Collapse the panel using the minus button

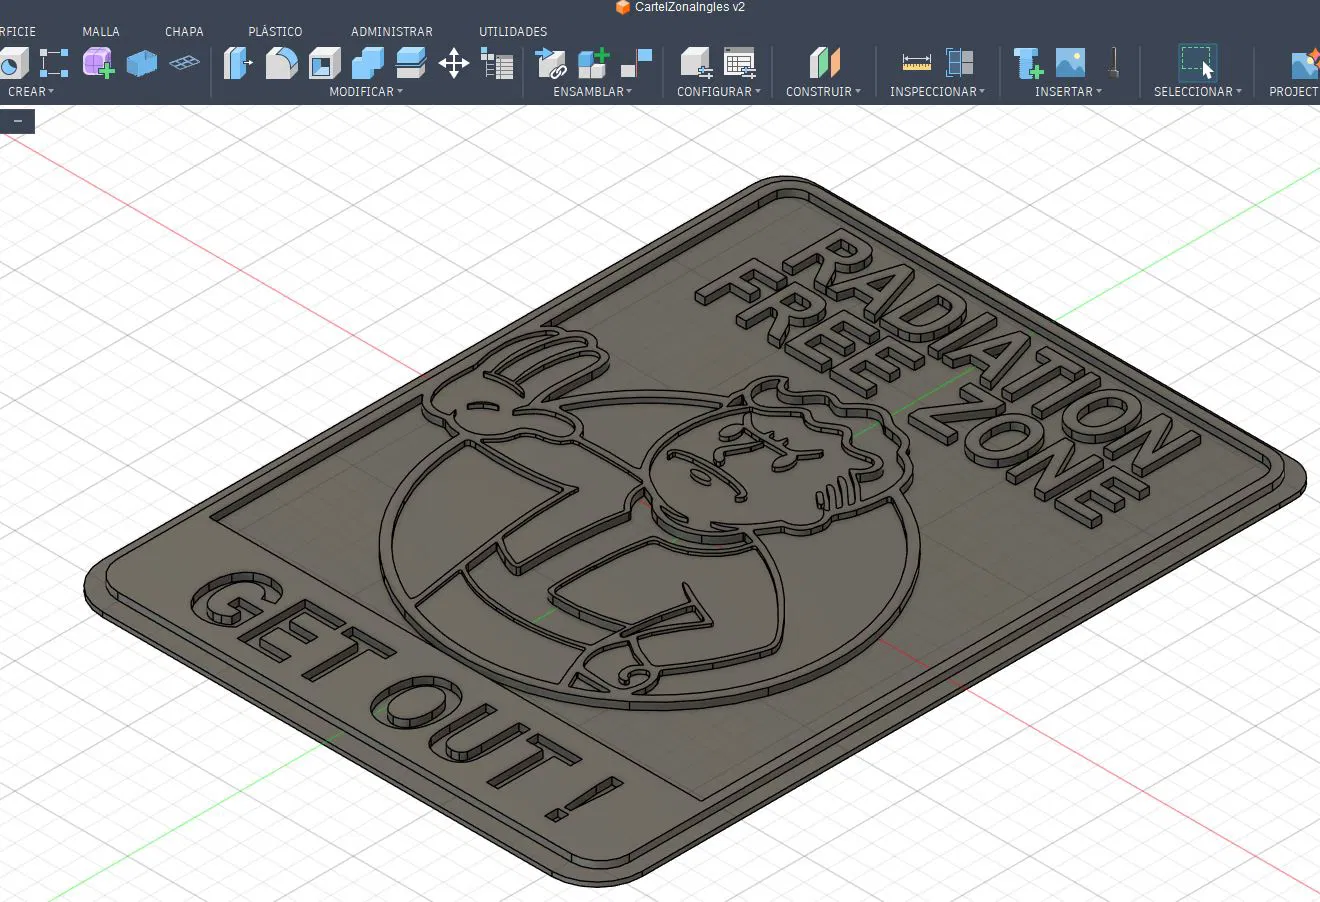(17, 122)
